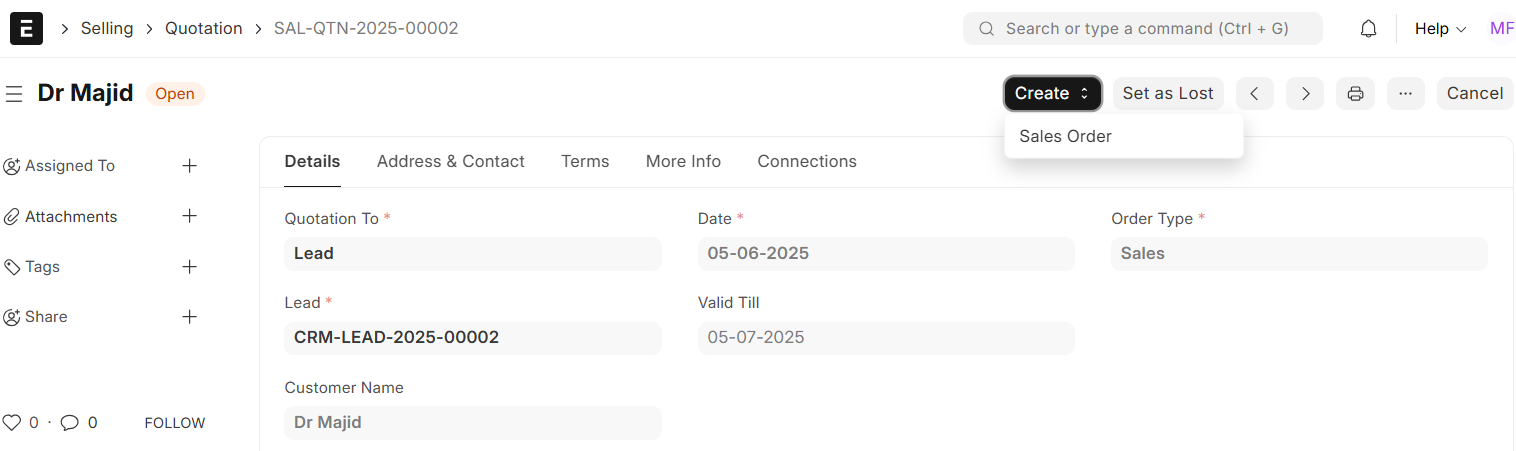This screenshot has height=451, width=1516.
Task: Click the ERPNext home logo icon
Action: [26, 29]
